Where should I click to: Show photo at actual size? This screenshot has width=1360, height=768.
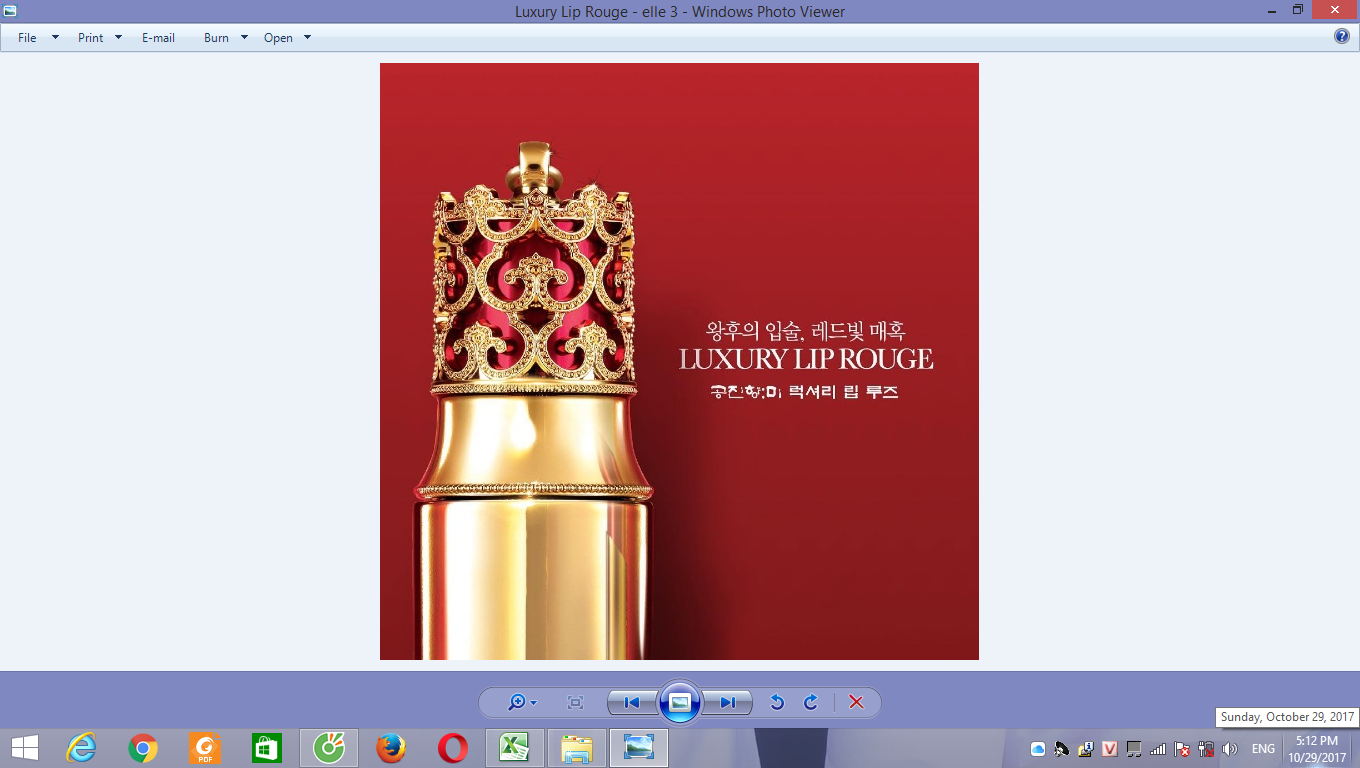[575, 703]
